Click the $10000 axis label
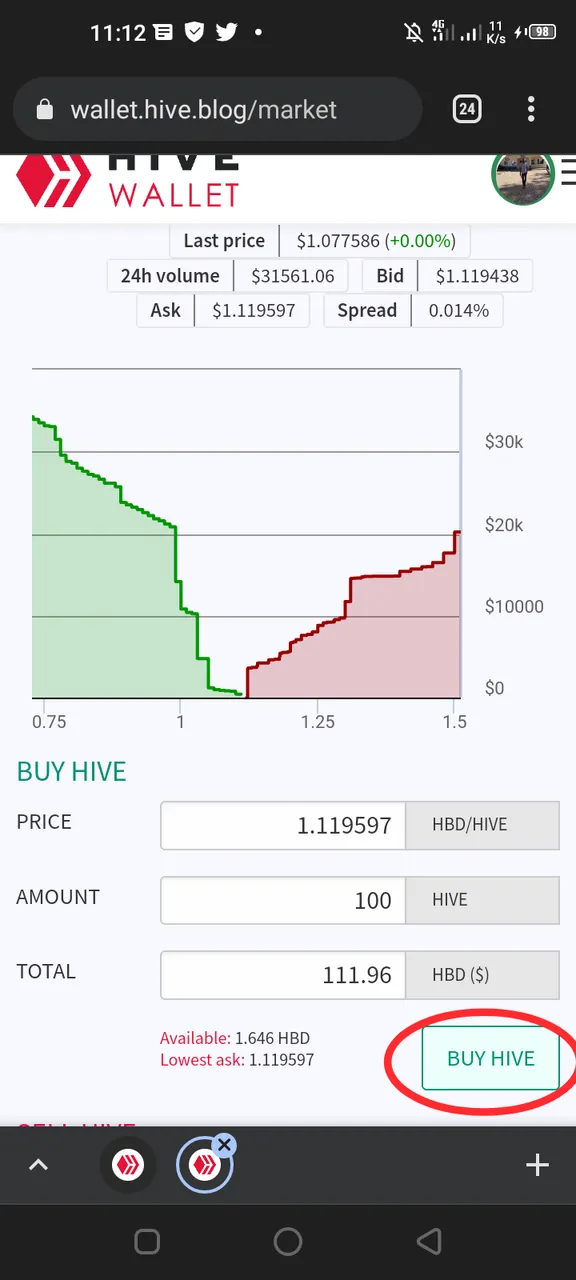576x1280 pixels. click(x=514, y=607)
